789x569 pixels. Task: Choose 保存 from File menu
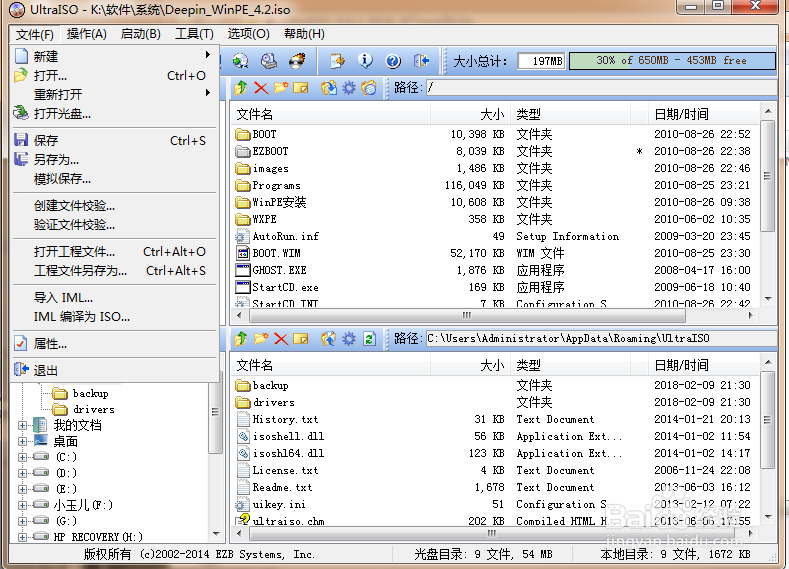pyautogui.click(x=115, y=140)
